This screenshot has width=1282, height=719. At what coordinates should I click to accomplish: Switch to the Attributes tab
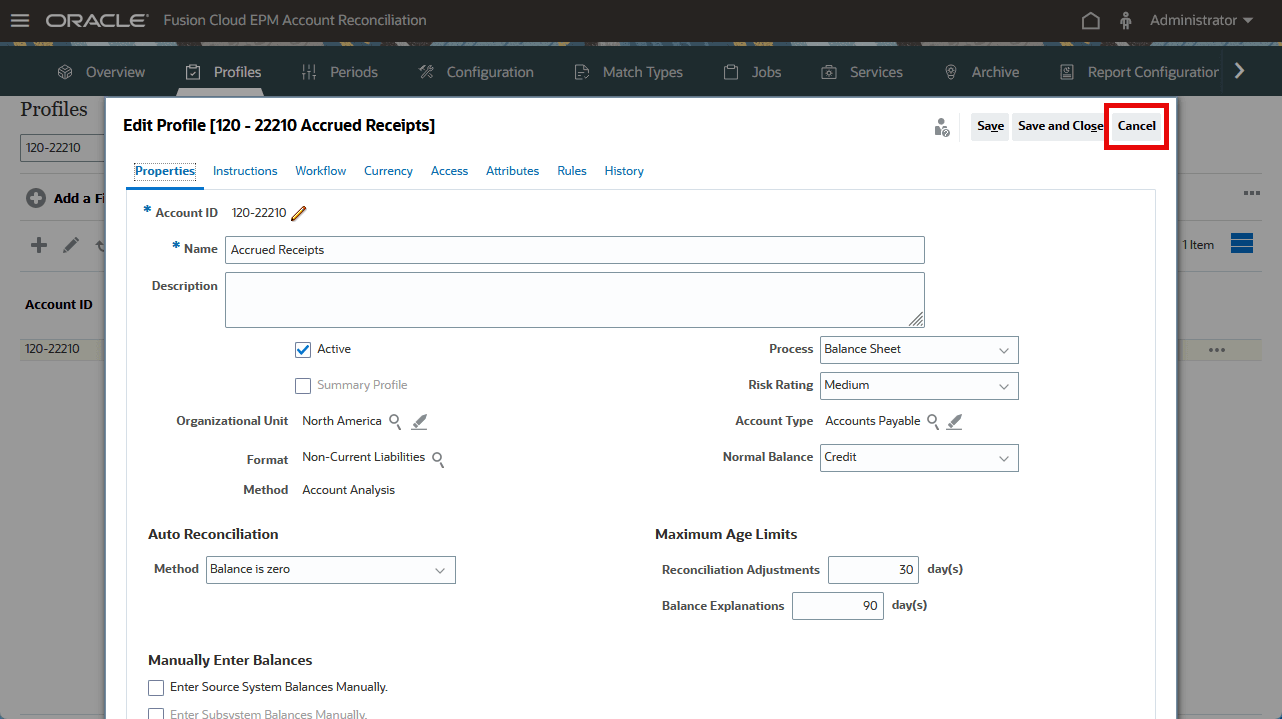pyautogui.click(x=512, y=171)
